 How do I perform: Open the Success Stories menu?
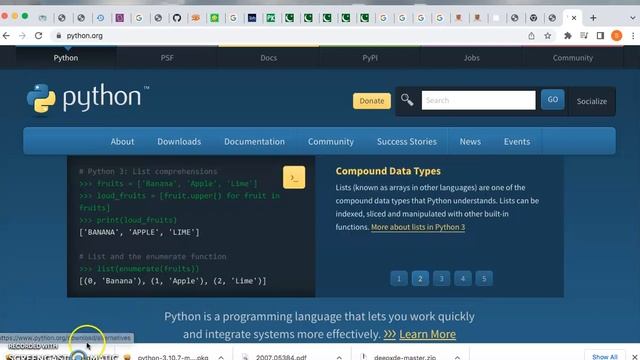click(407, 142)
